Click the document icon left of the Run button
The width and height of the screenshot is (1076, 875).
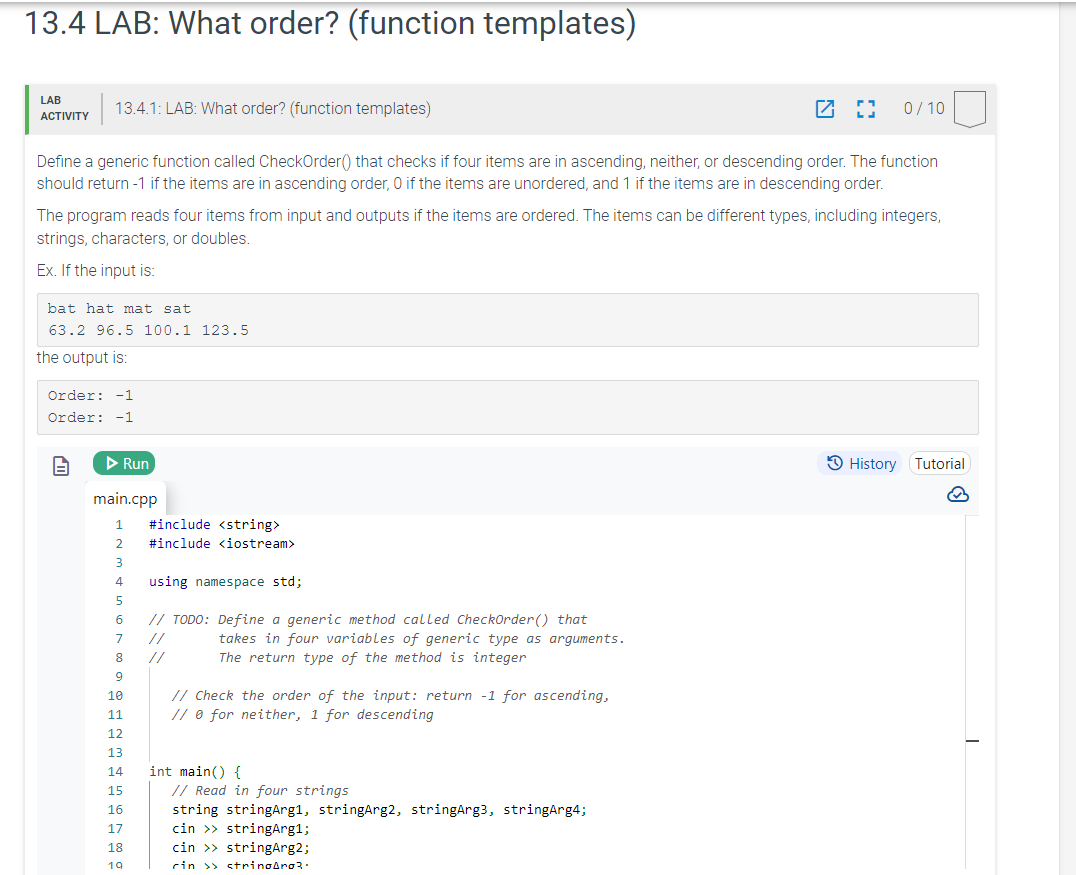click(x=61, y=463)
